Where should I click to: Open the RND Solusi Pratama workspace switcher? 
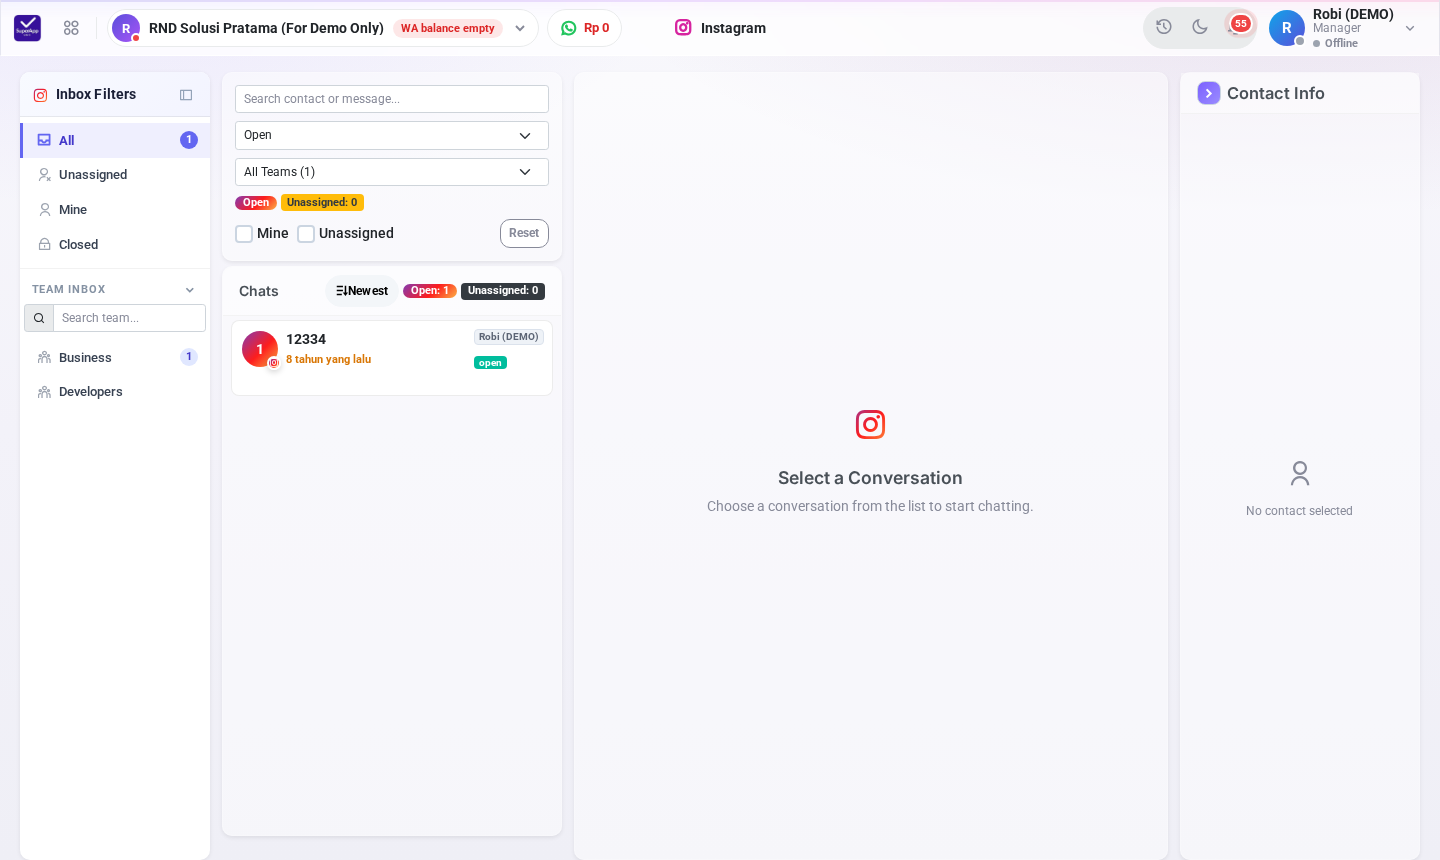[323, 28]
